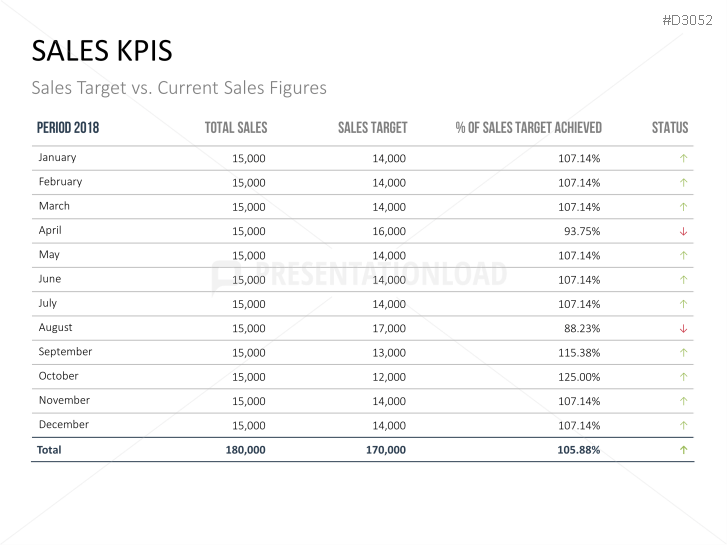Click the #D3052 slide code
Screen dimensions: 727x545
686,19
